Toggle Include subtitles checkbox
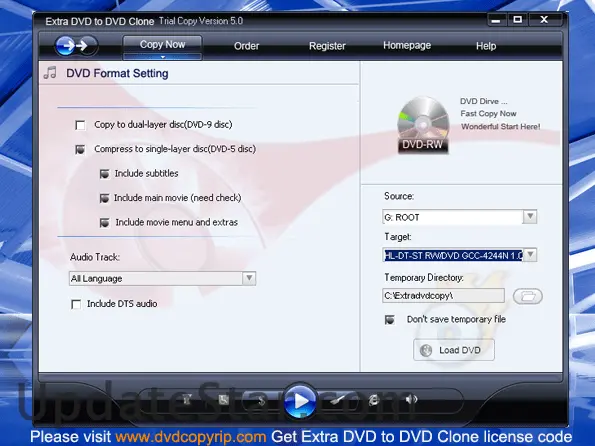The height and width of the screenshot is (446, 595). pos(104,174)
